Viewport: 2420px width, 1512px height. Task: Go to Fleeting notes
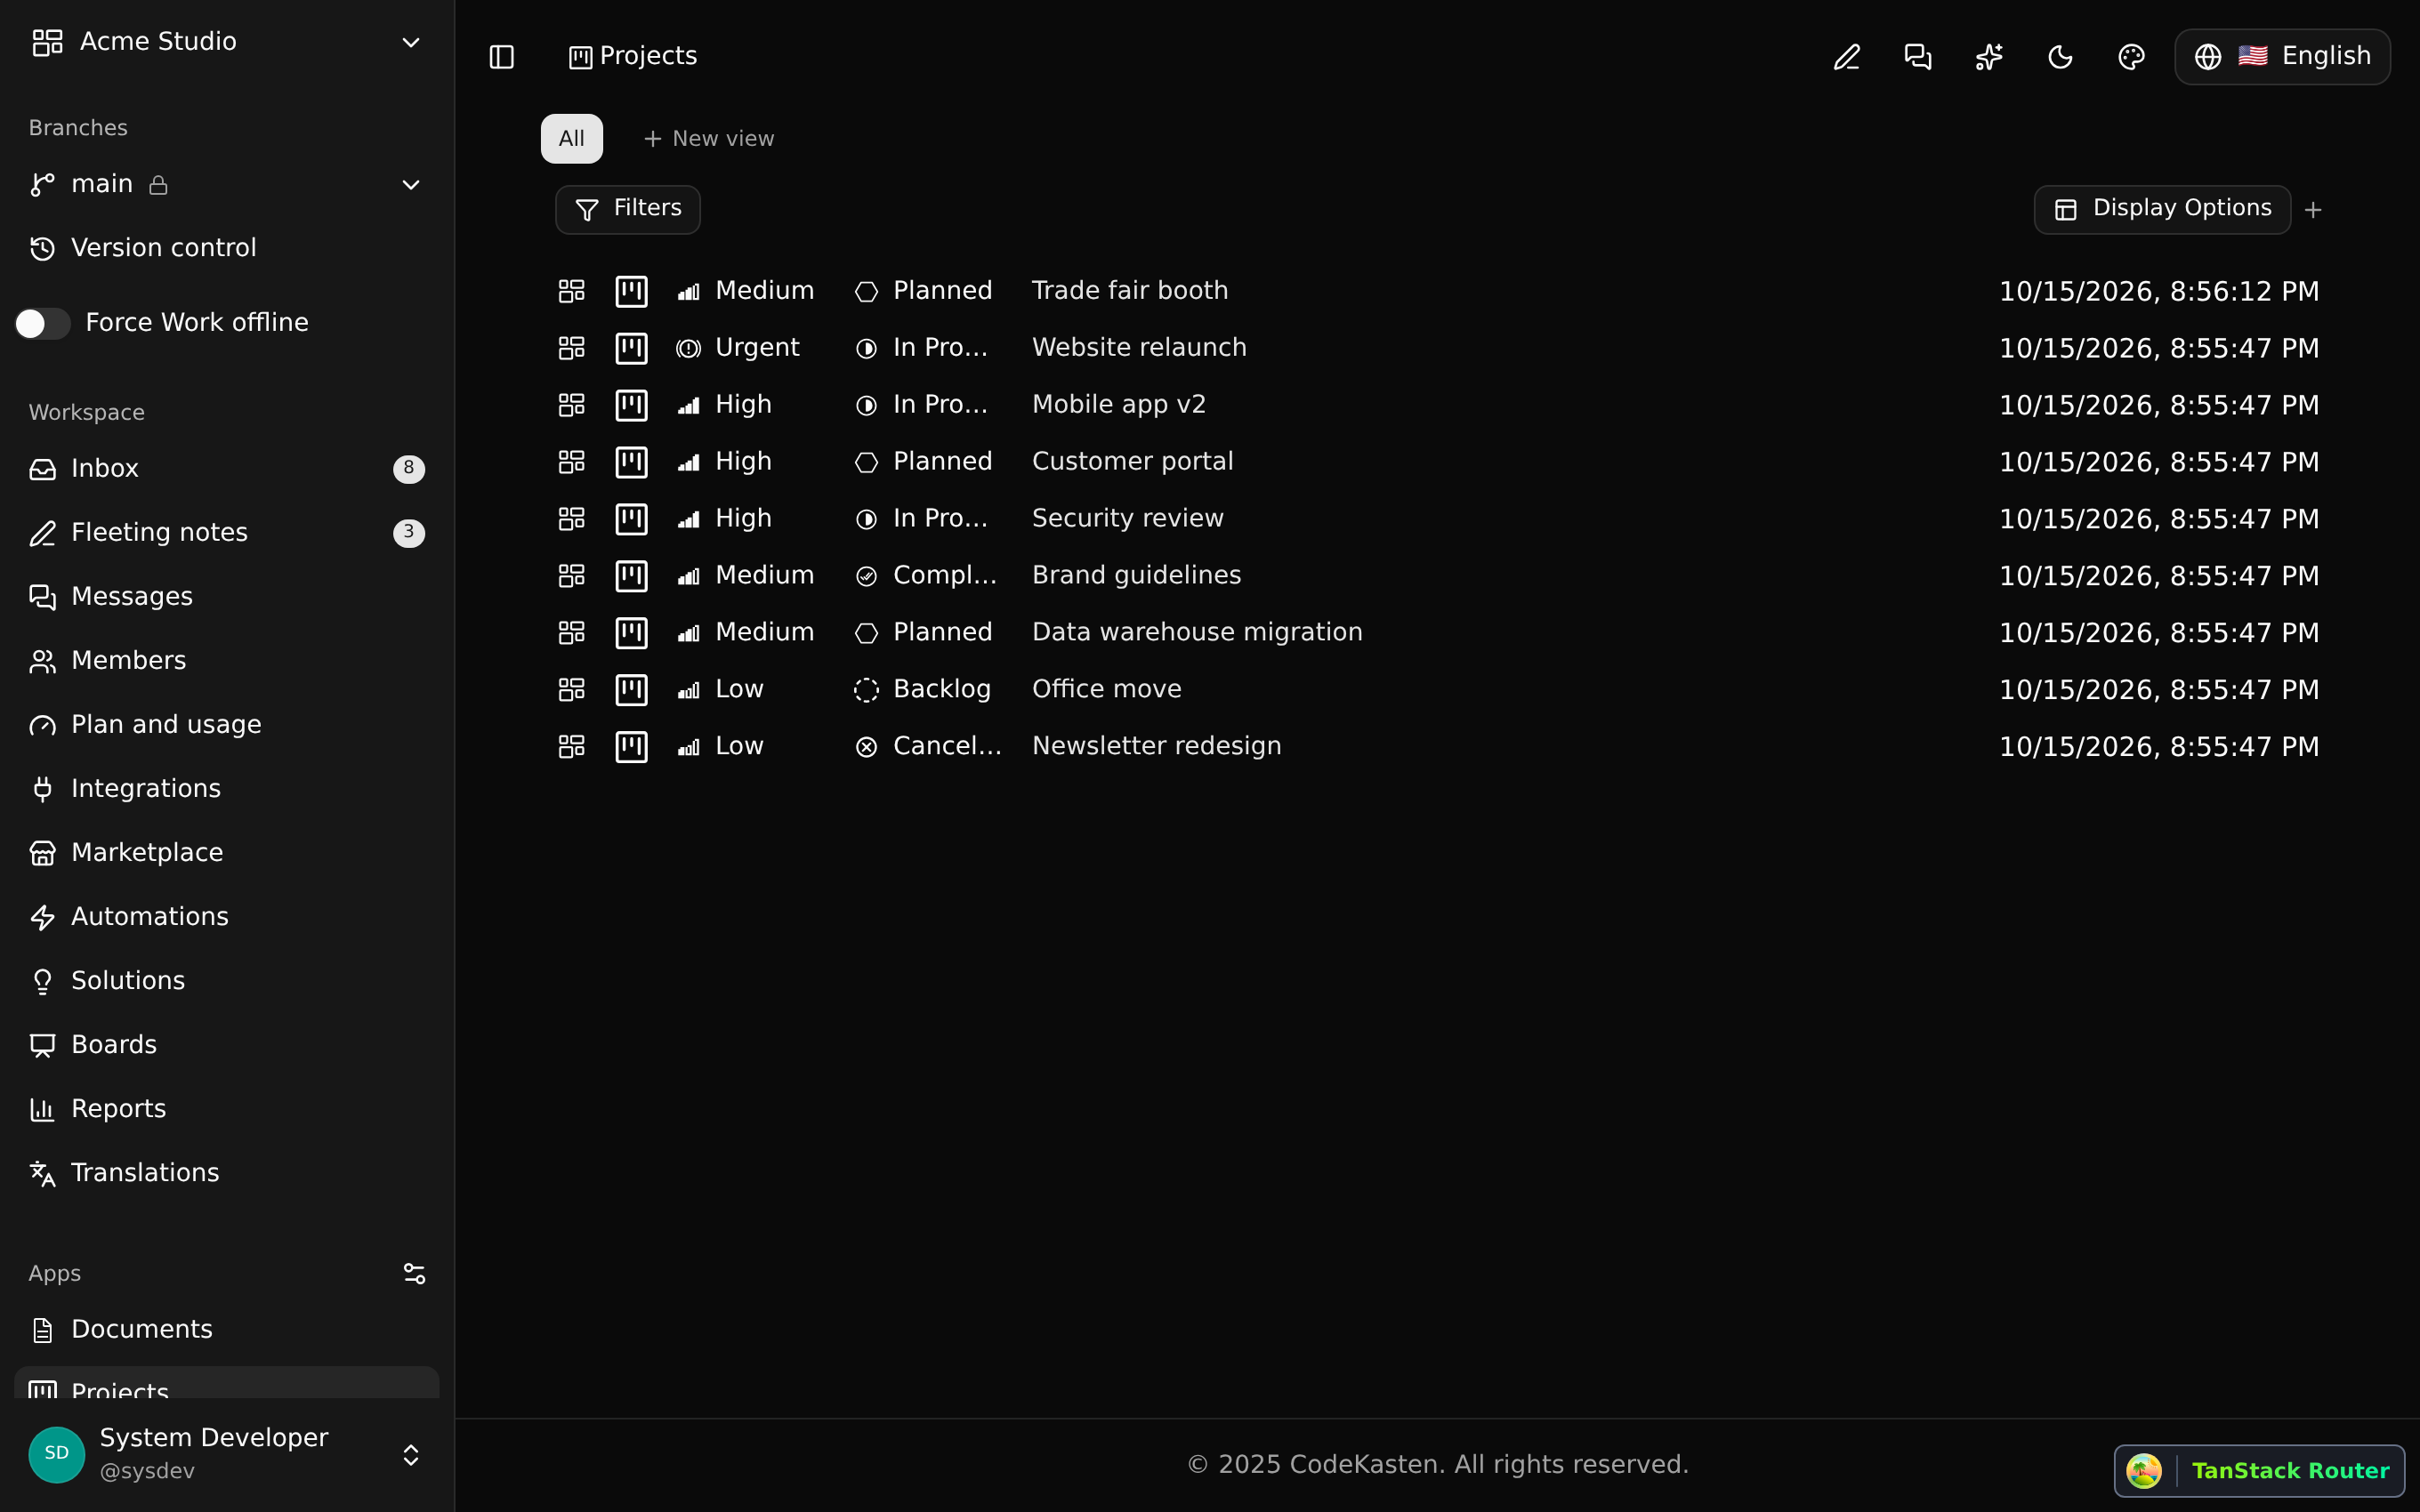(x=226, y=532)
